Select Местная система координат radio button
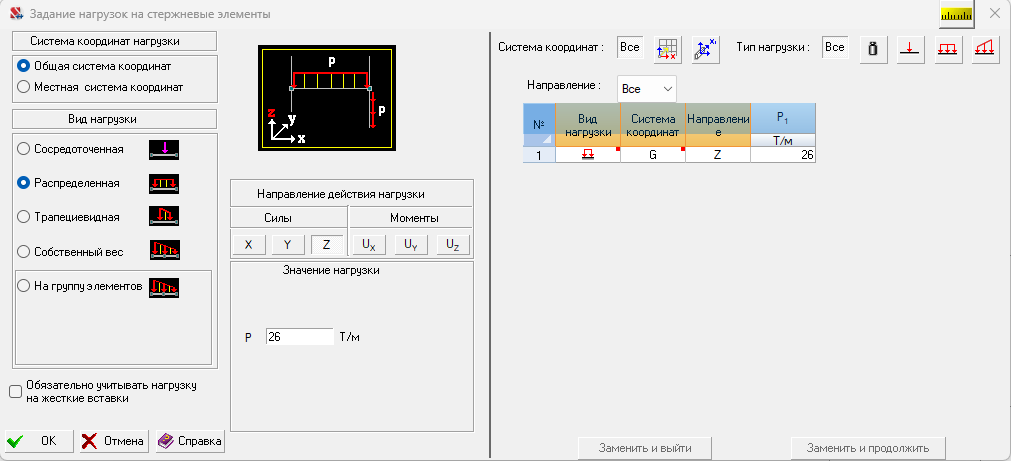The width and height of the screenshot is (1011, 461). [x=23, y=87]
